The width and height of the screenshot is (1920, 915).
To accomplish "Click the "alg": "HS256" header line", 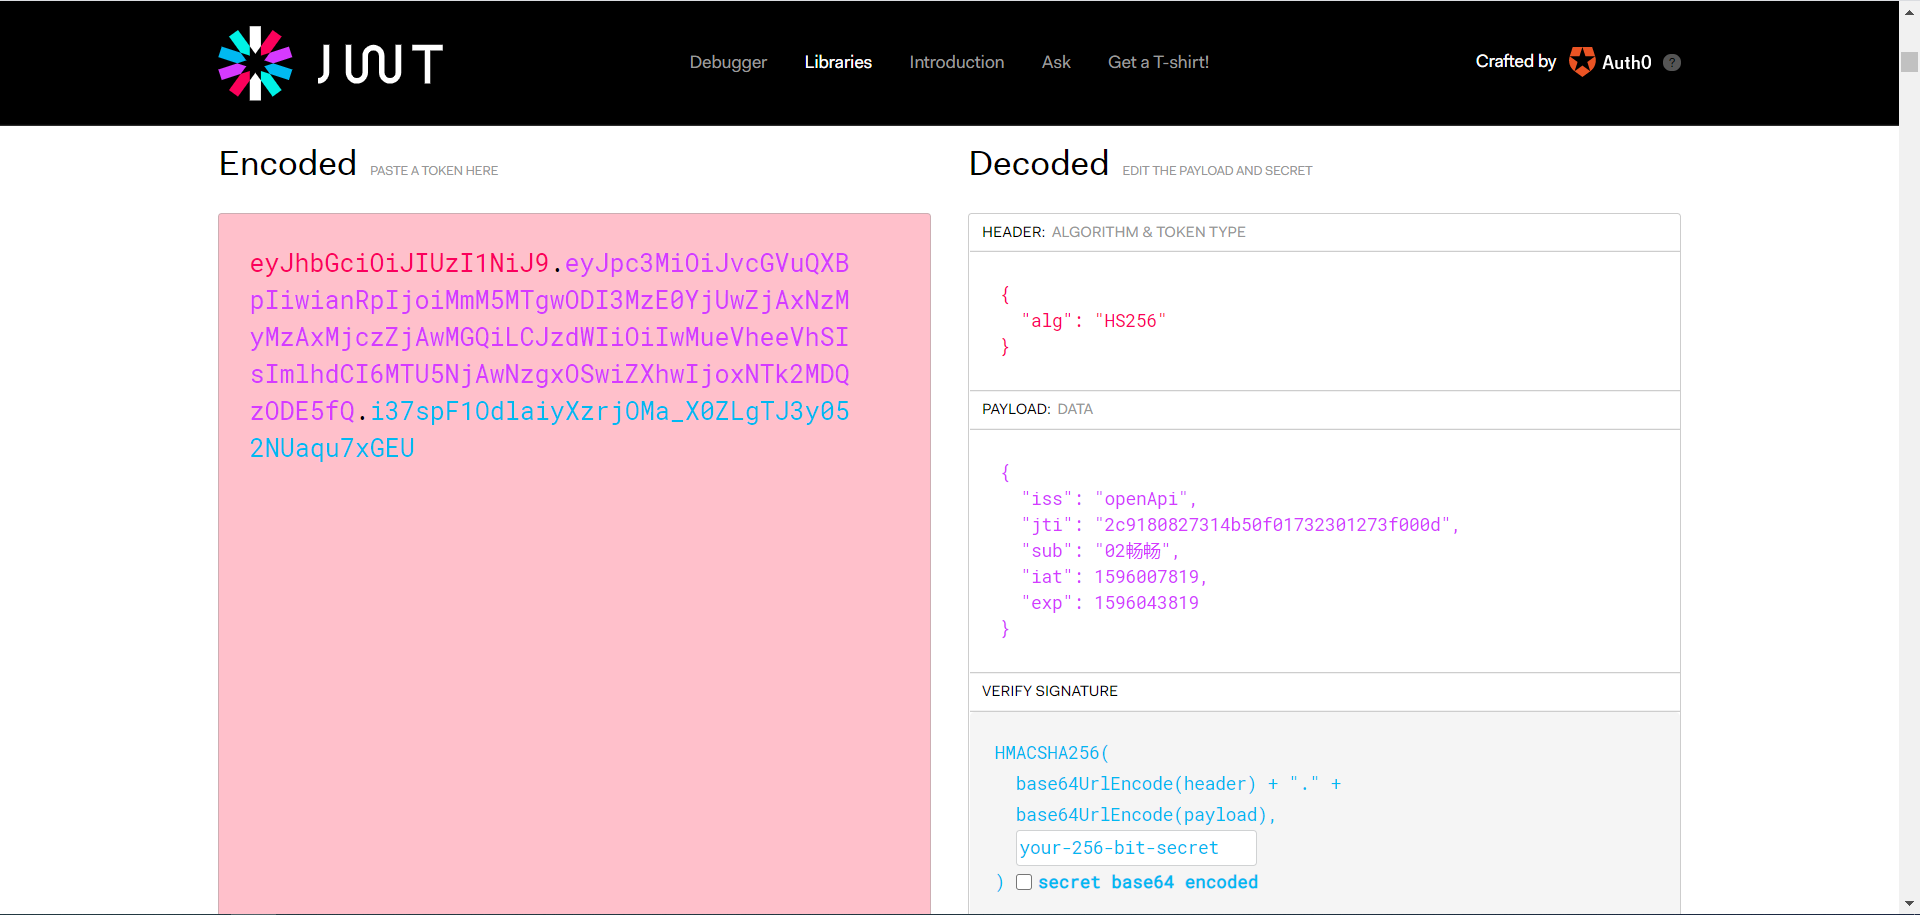I will click(1094, 321).
